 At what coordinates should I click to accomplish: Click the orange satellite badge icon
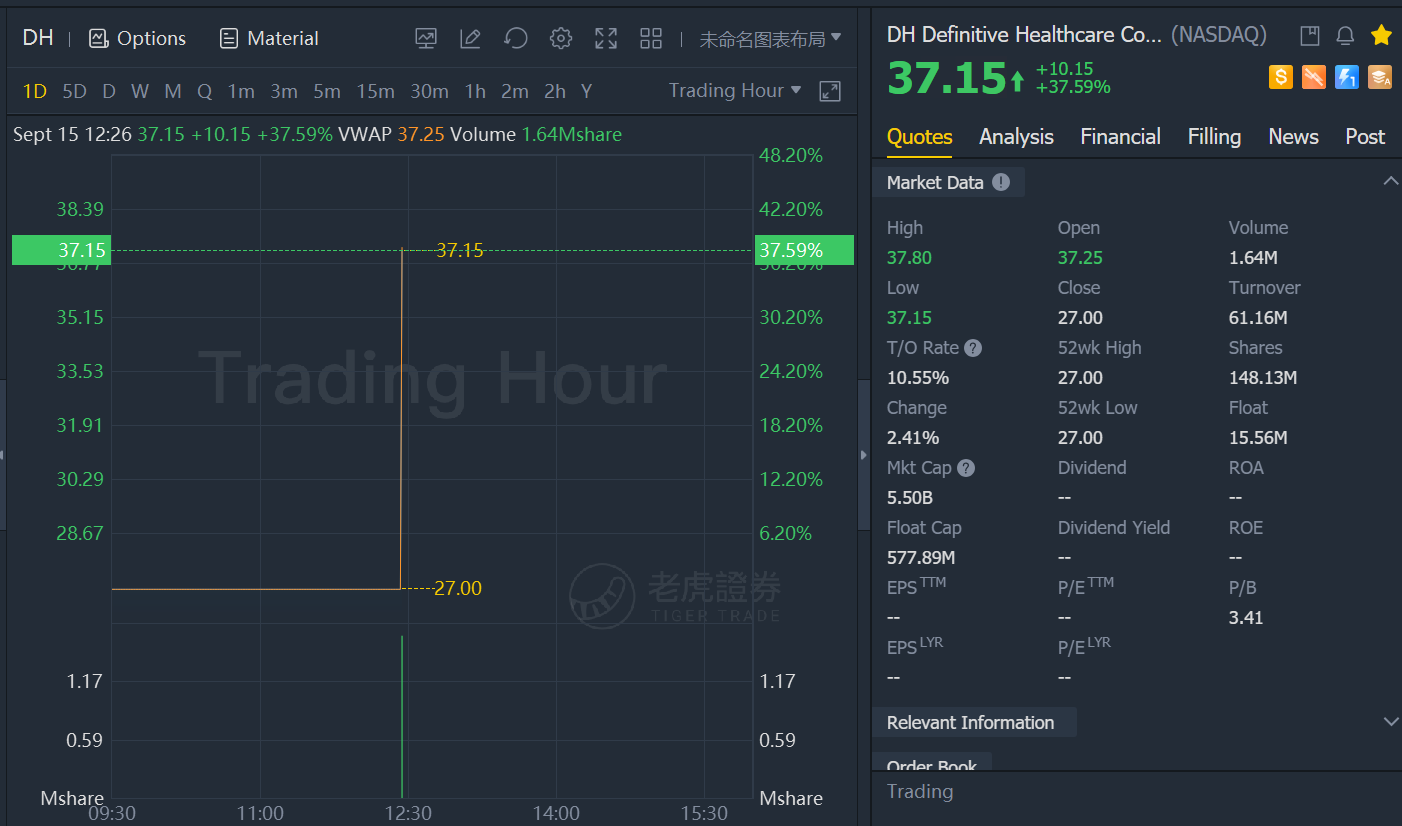(1314, 76)
